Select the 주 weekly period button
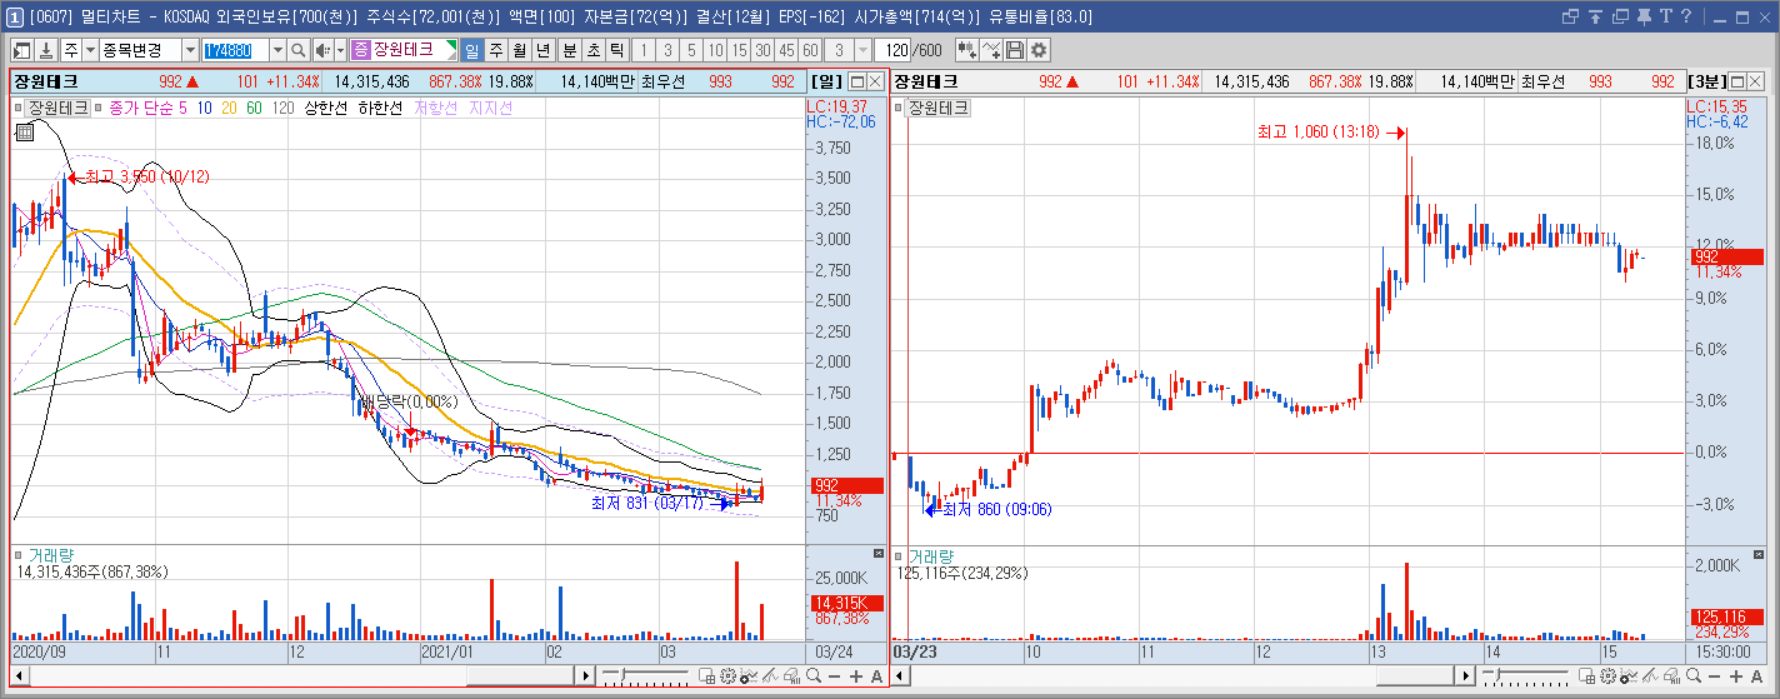The height and width of the screenshot is (699, 1780). pyautogui.click(x=496, y=50)
